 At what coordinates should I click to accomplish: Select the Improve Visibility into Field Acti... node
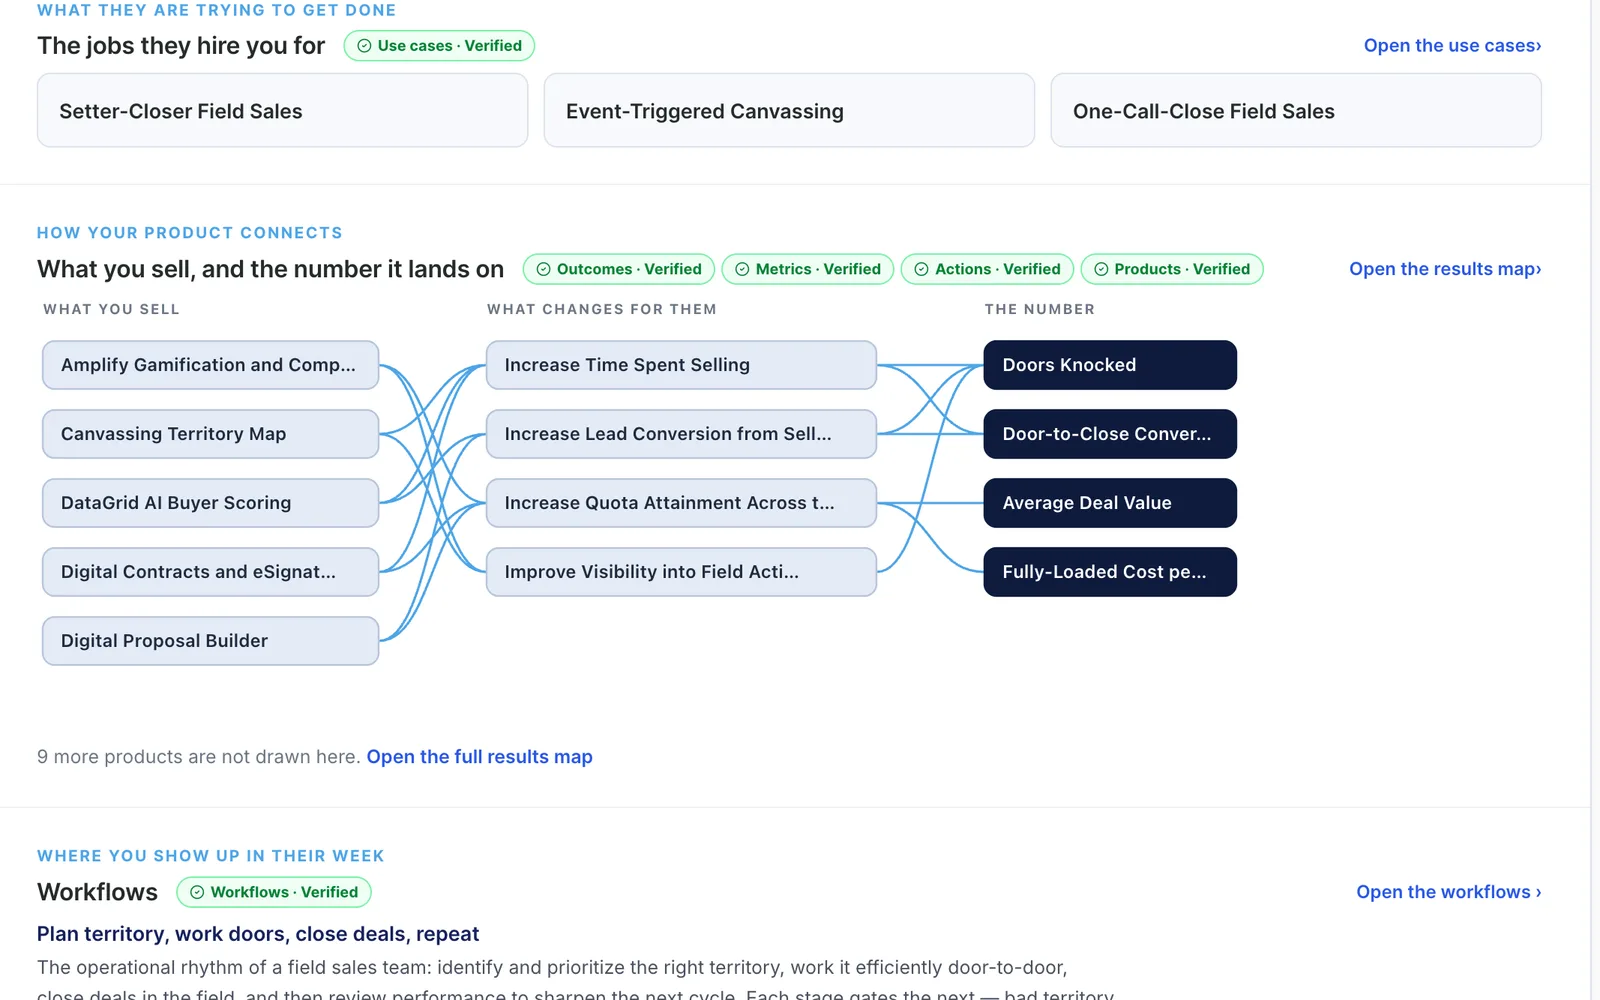click(681, 572)
